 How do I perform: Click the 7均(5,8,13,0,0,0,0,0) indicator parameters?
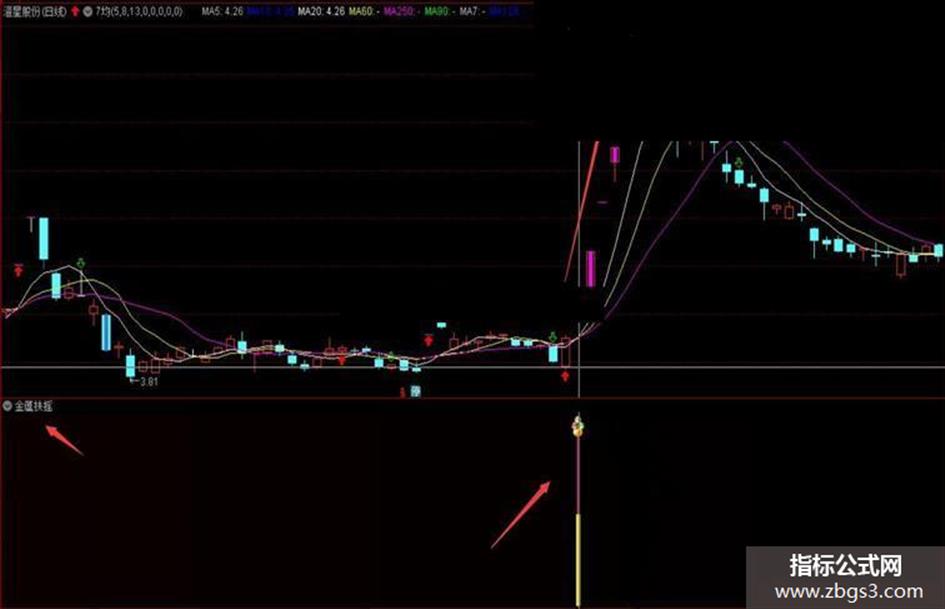139,11
